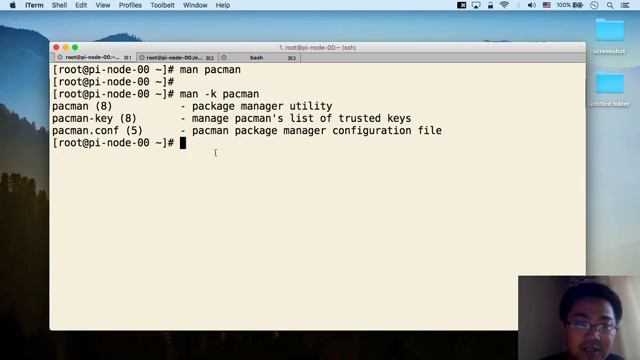Close the first tab using its circle icon

coord(60,58)
